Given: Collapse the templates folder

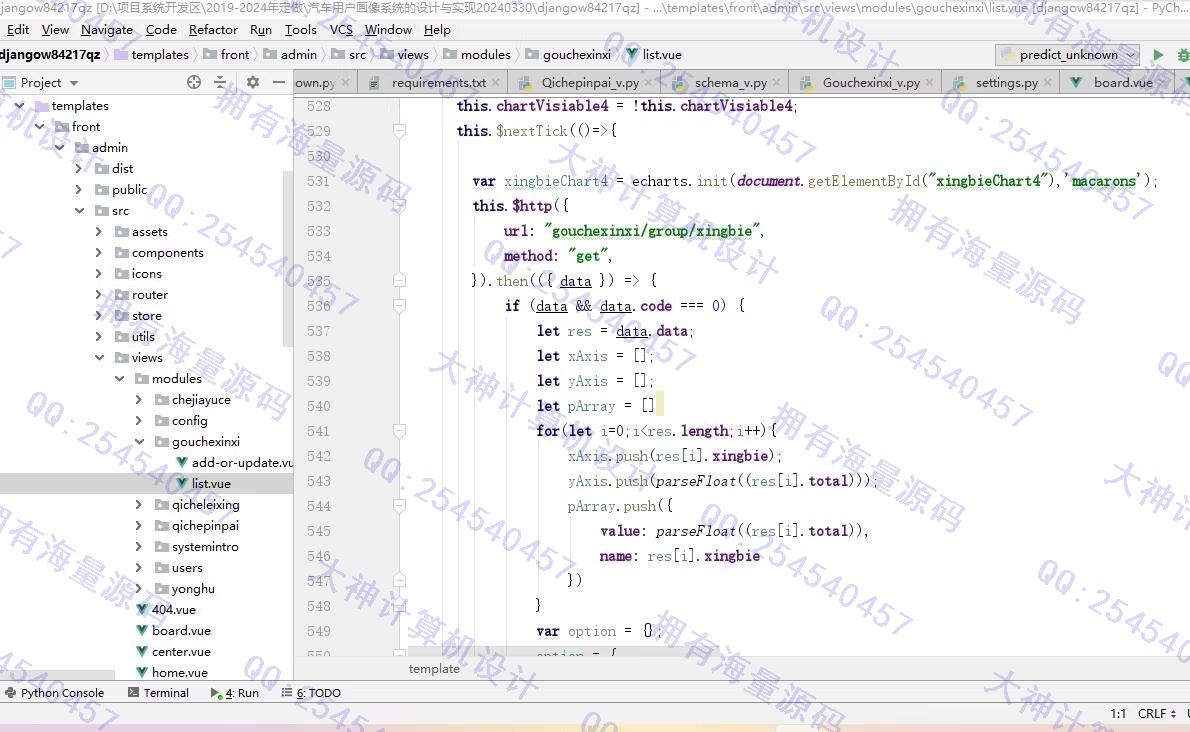Looking at the screenshot, I should (x=20, y=105).
